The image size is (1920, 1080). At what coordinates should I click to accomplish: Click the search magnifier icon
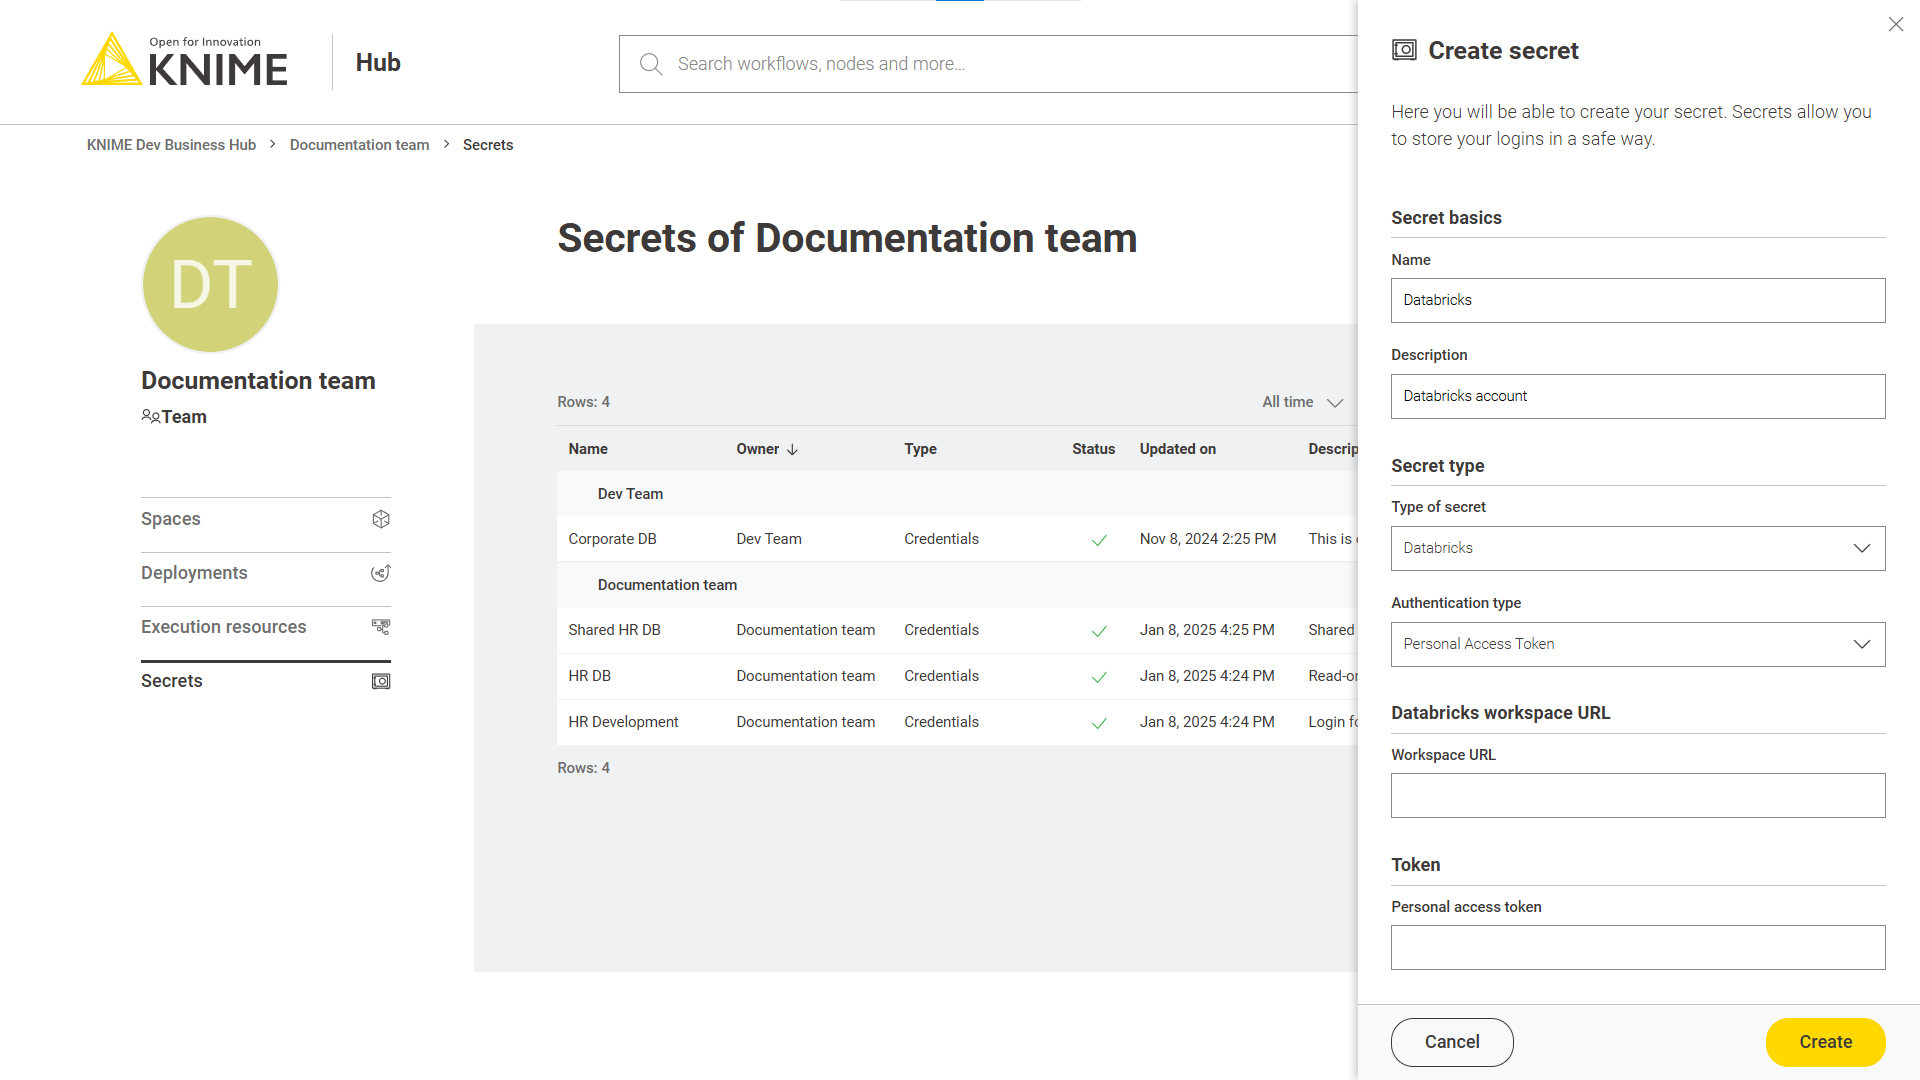pyautogui.click(x=651, y=64)
